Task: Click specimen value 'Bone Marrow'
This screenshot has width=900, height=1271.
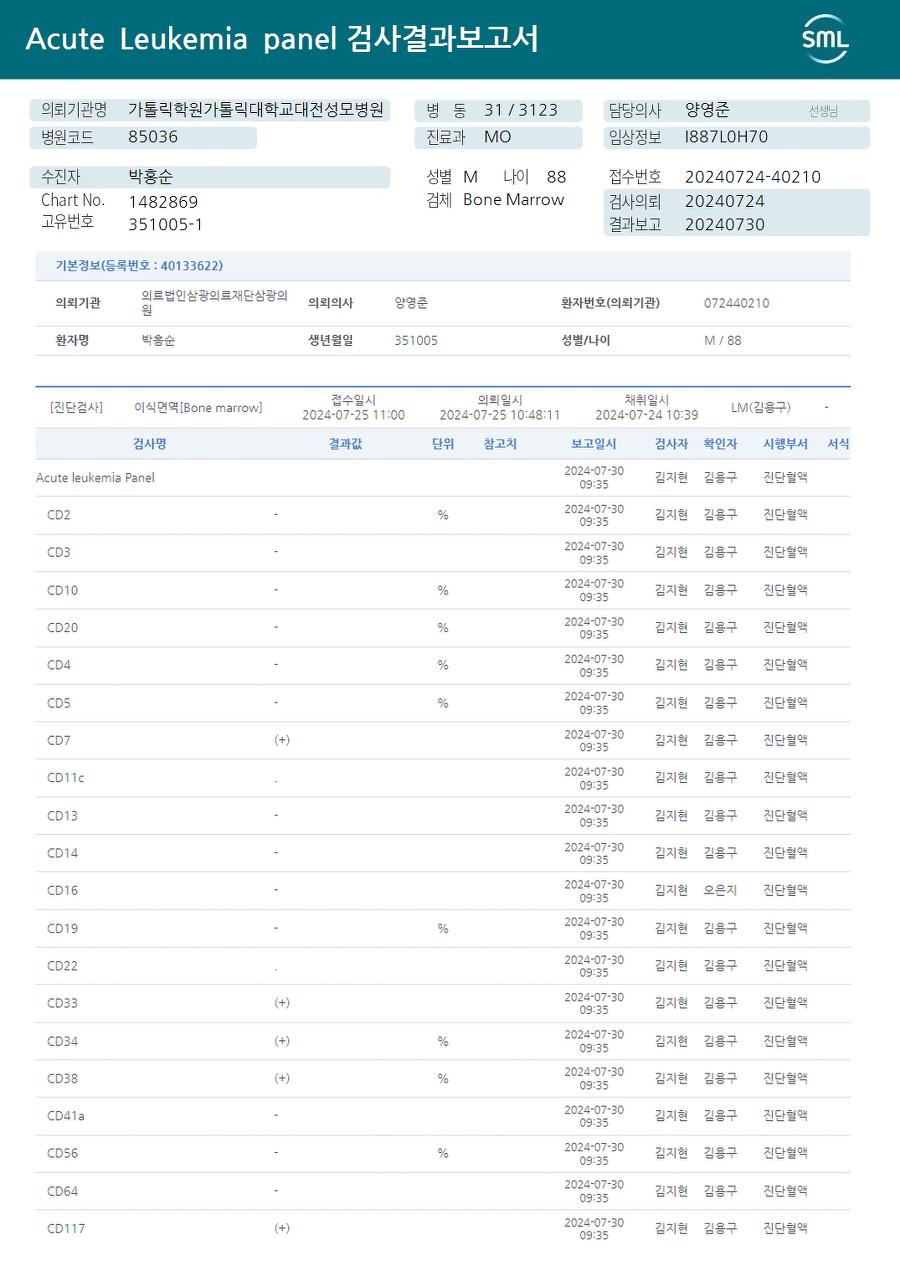Action: tap(514, 200)
